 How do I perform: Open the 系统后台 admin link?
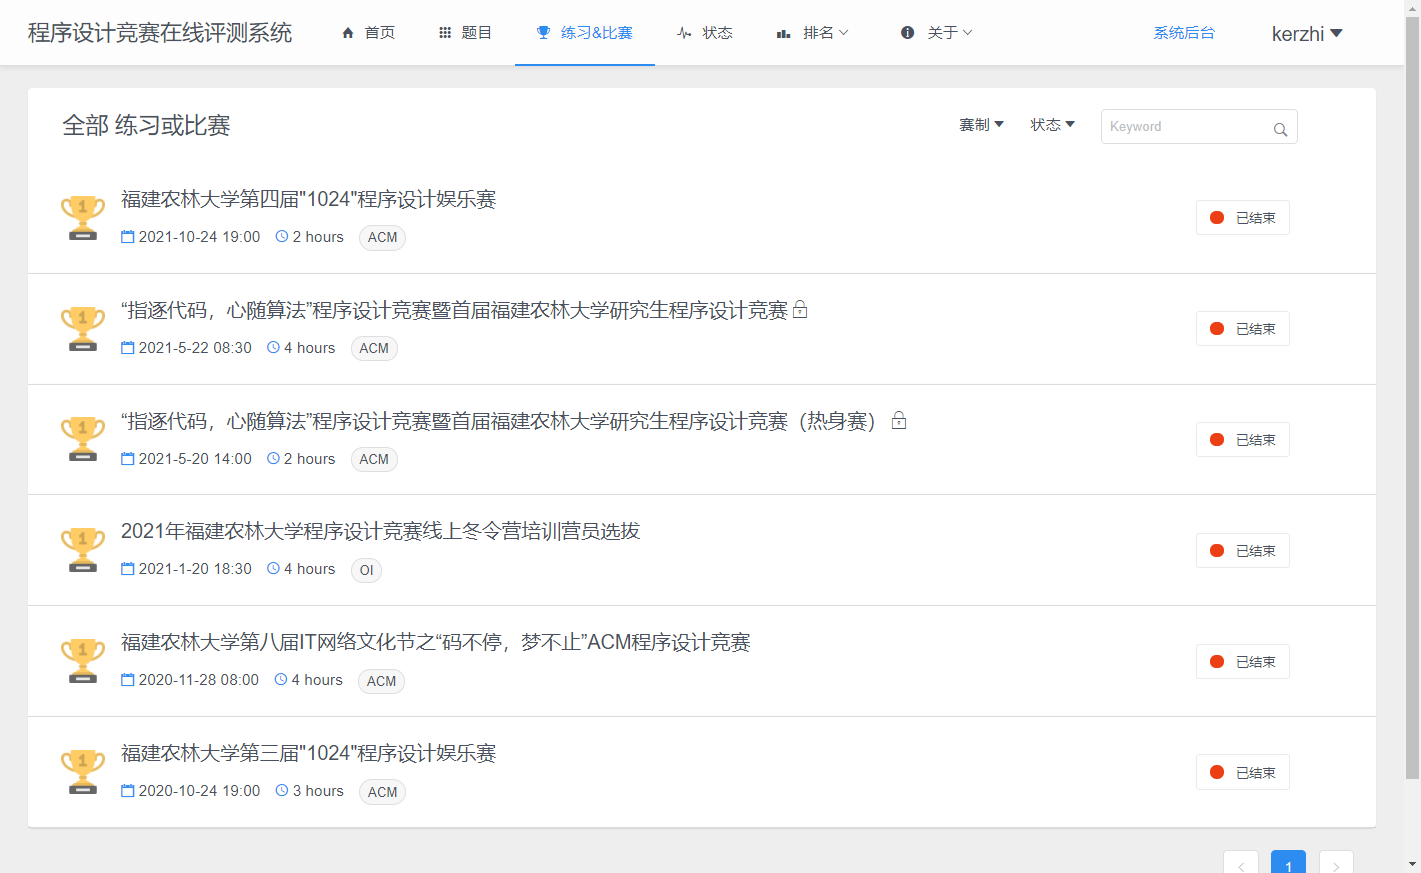pos(1184,33)
